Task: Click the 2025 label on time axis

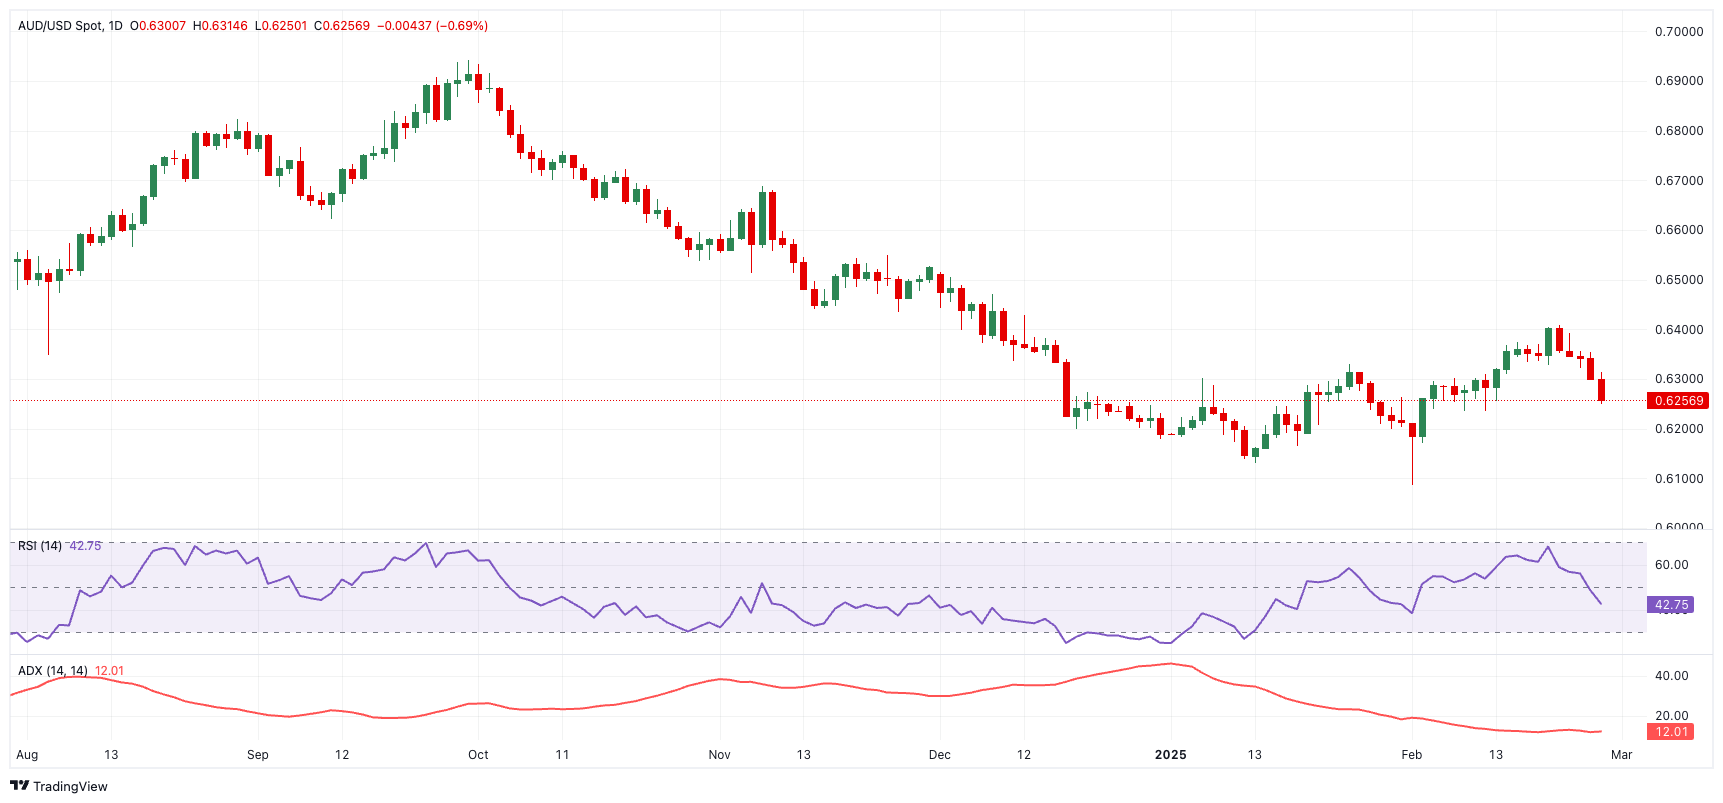Action: coord(1170,755)
